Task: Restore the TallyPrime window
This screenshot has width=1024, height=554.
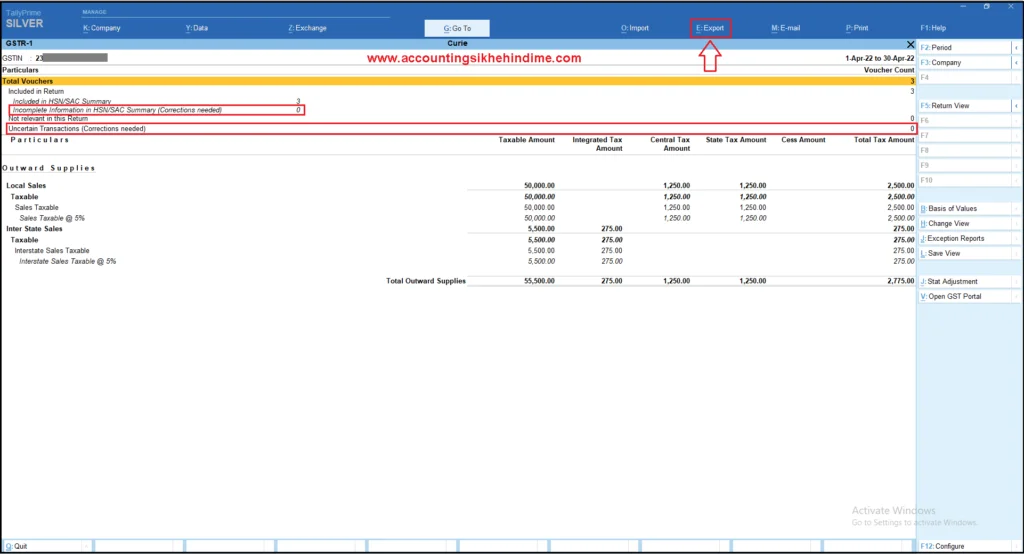Action: coord(987,6)
